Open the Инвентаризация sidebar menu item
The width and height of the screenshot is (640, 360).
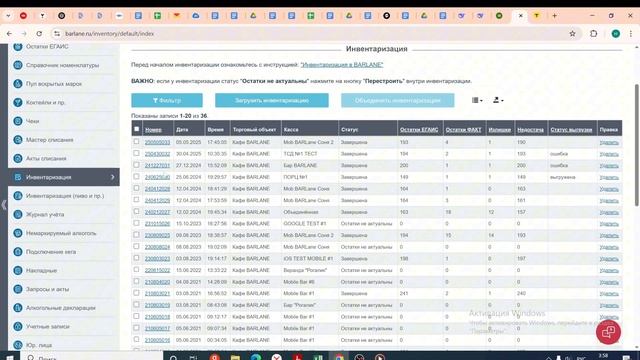[x=64, y=177]
